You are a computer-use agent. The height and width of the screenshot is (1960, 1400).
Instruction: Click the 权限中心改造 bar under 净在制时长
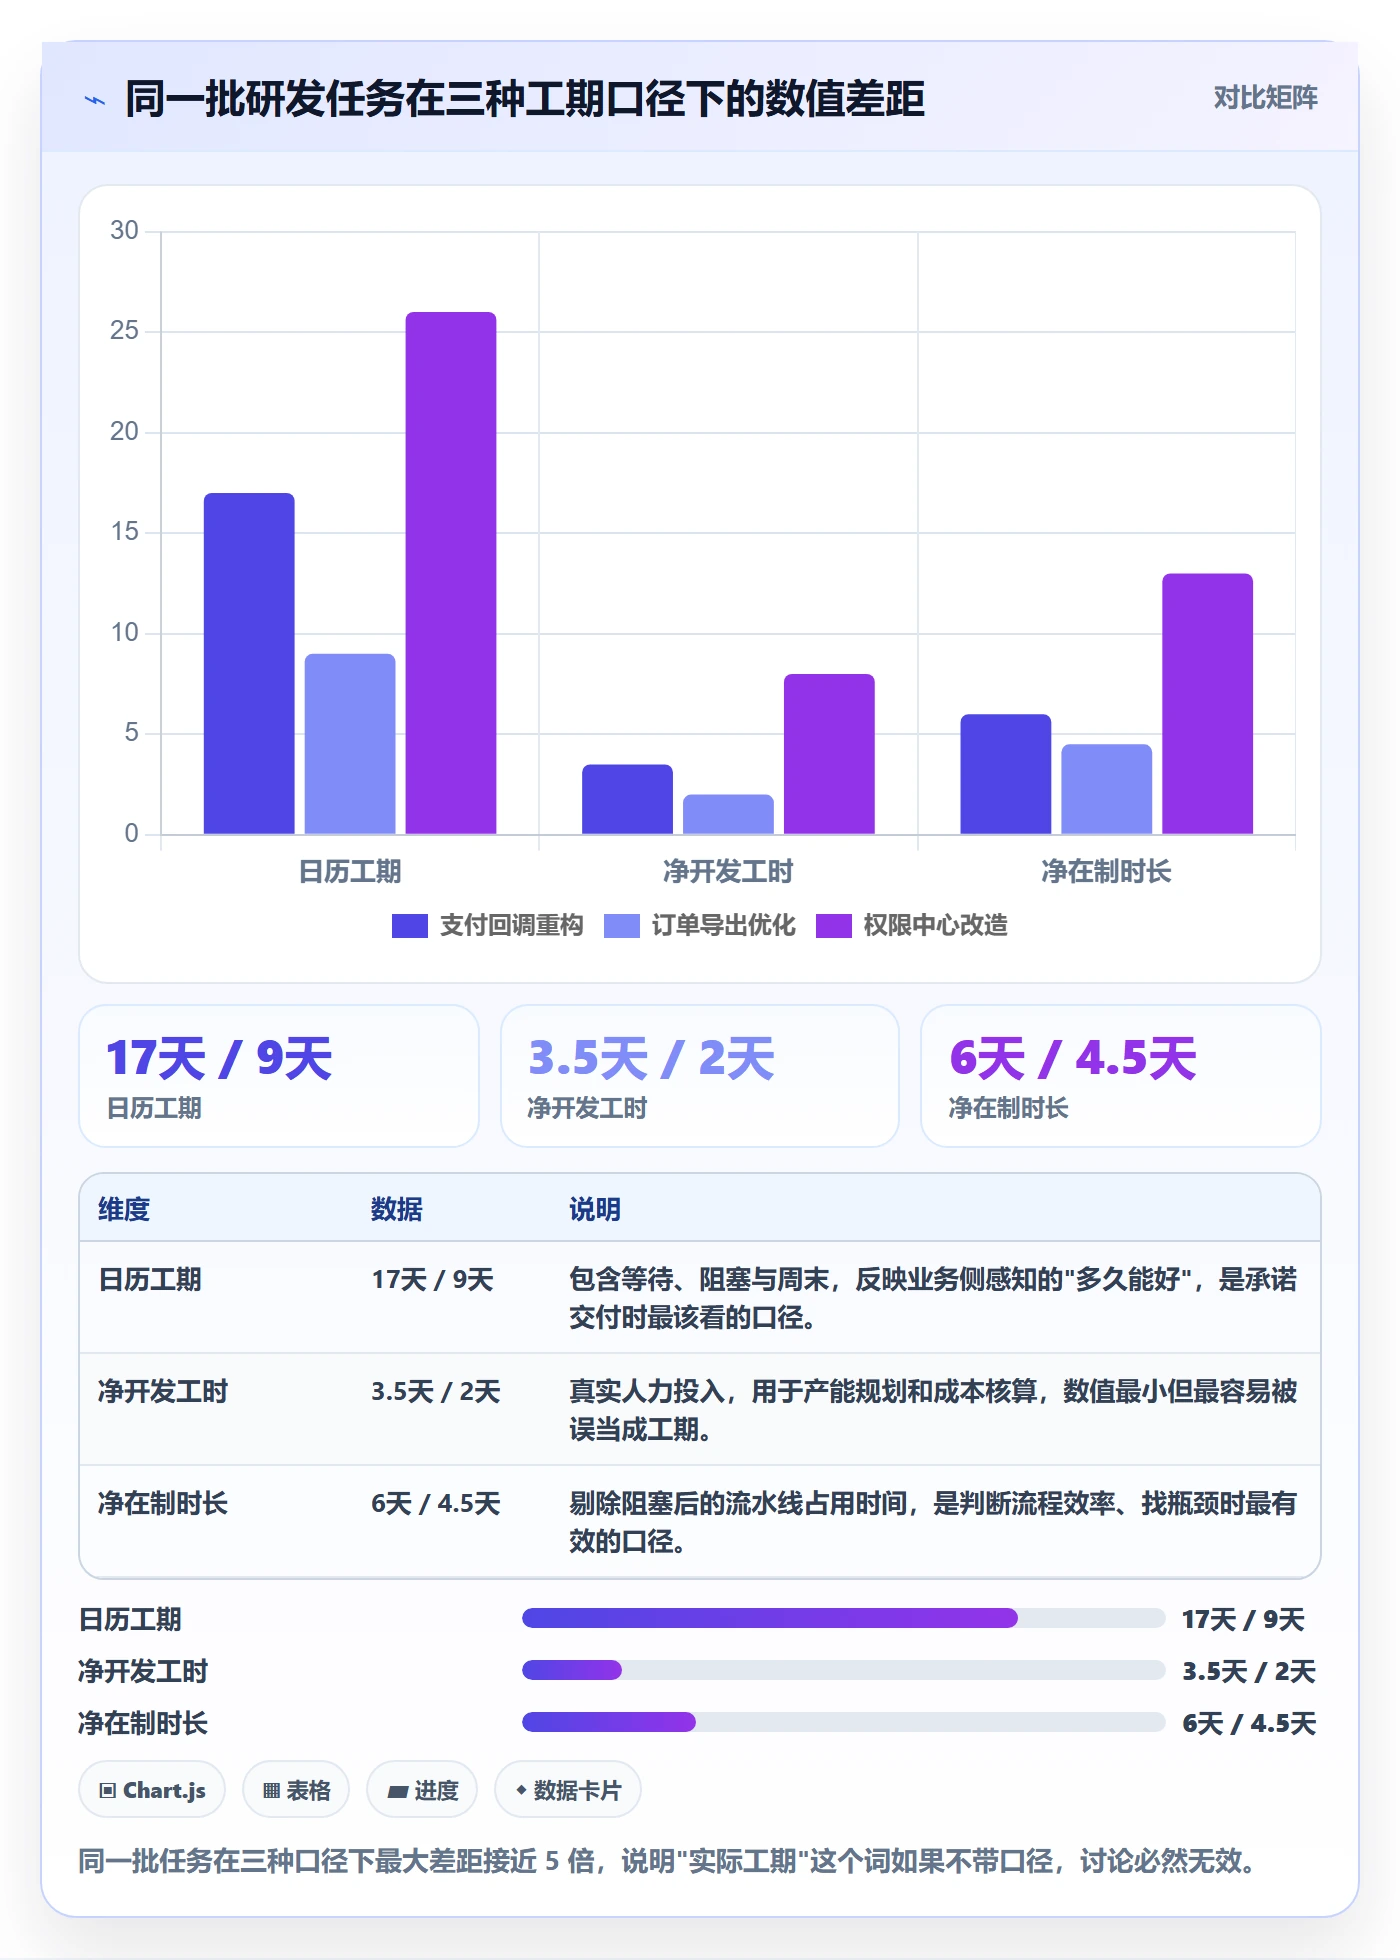pyautogui.click(x=1208, y=704)
